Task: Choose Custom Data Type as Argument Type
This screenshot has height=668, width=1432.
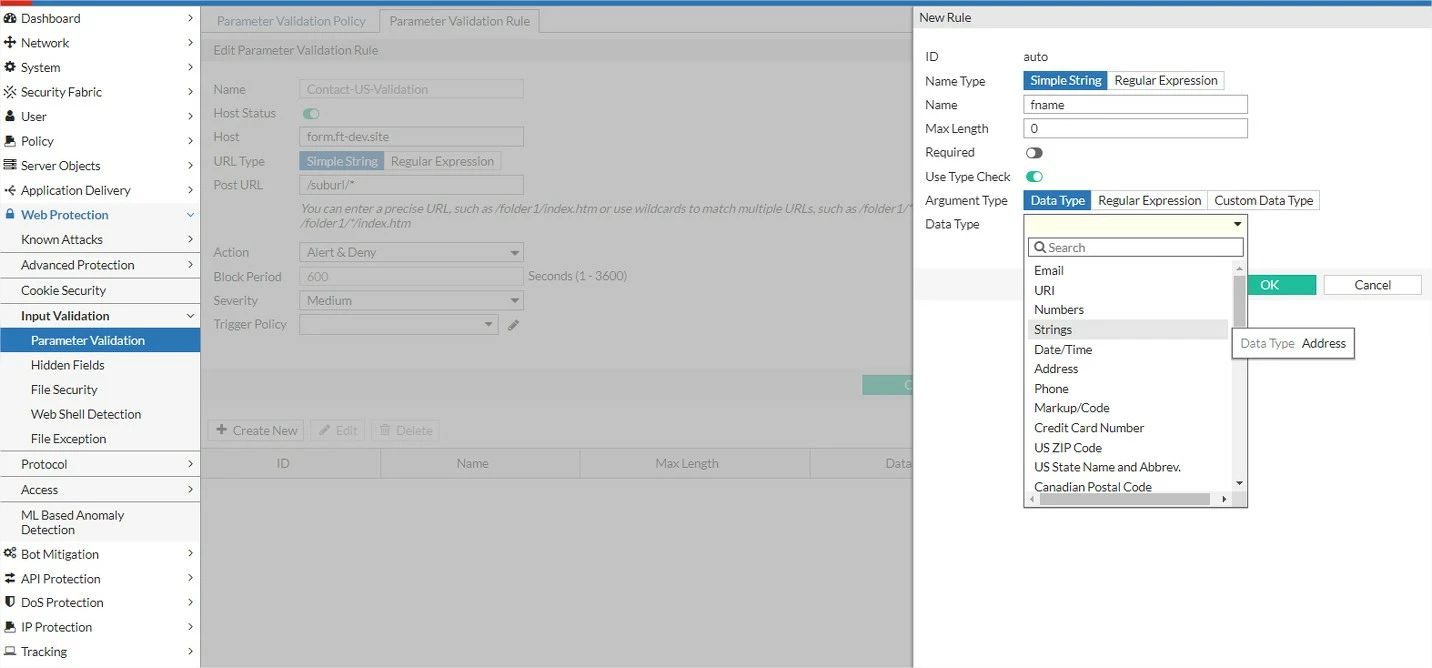Action: 1263,200
